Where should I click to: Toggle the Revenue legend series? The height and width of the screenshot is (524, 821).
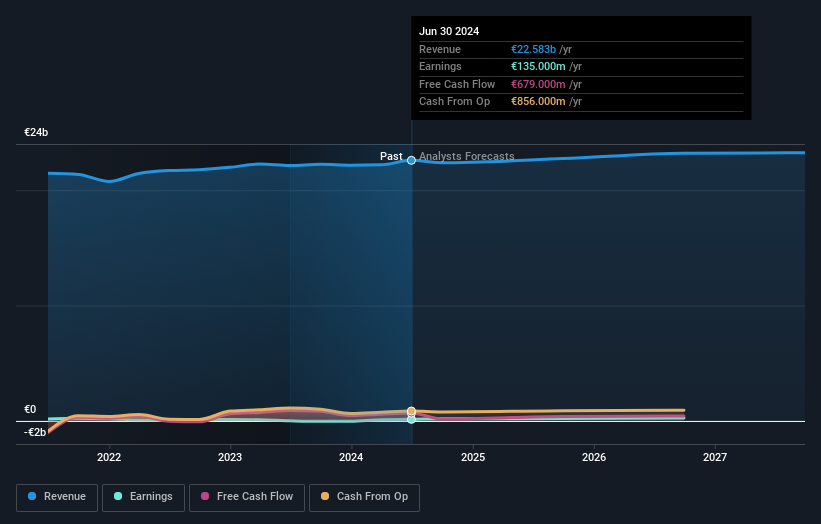(57, 497)
